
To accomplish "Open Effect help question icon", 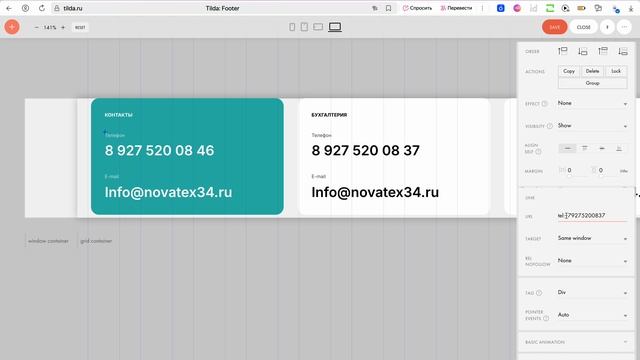I will tap(544, 104).
